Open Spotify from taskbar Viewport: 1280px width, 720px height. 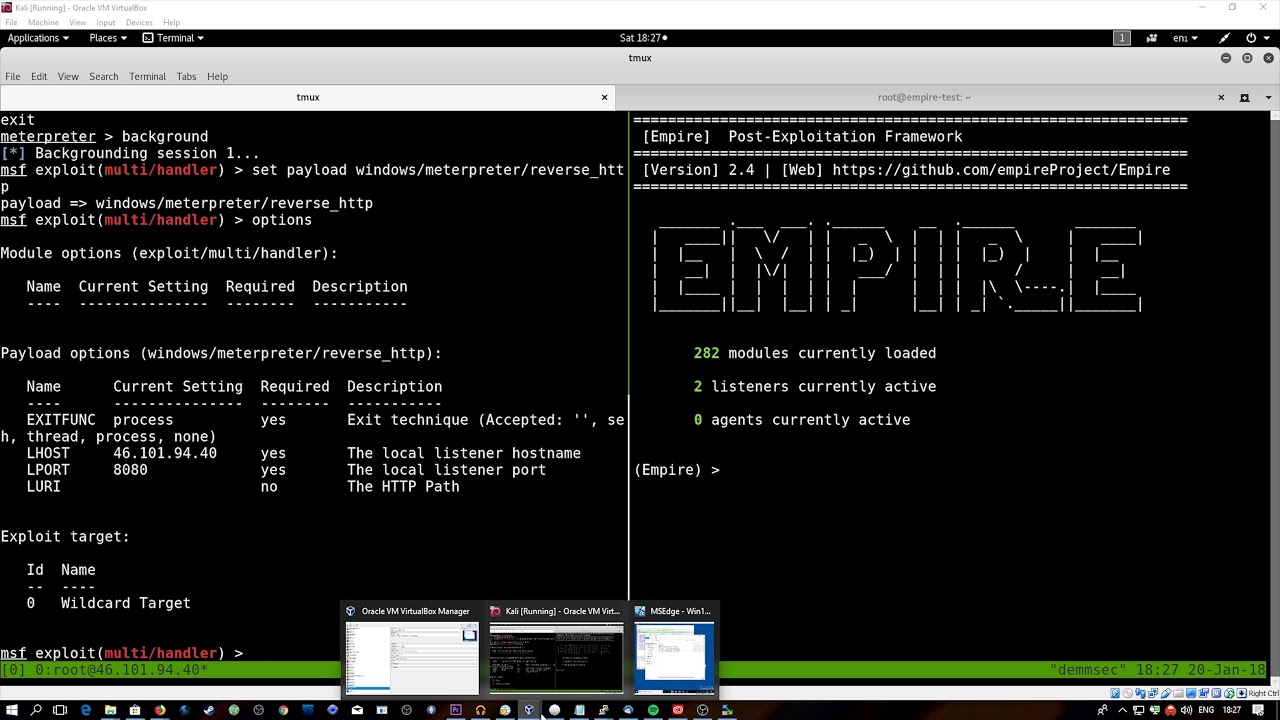click(653, 710)
